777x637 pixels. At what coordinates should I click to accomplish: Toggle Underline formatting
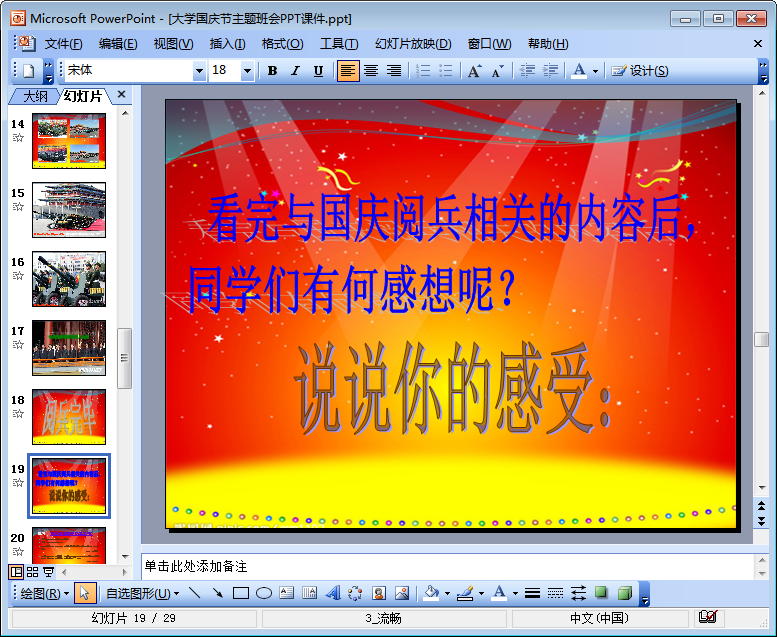click(318, 71)
